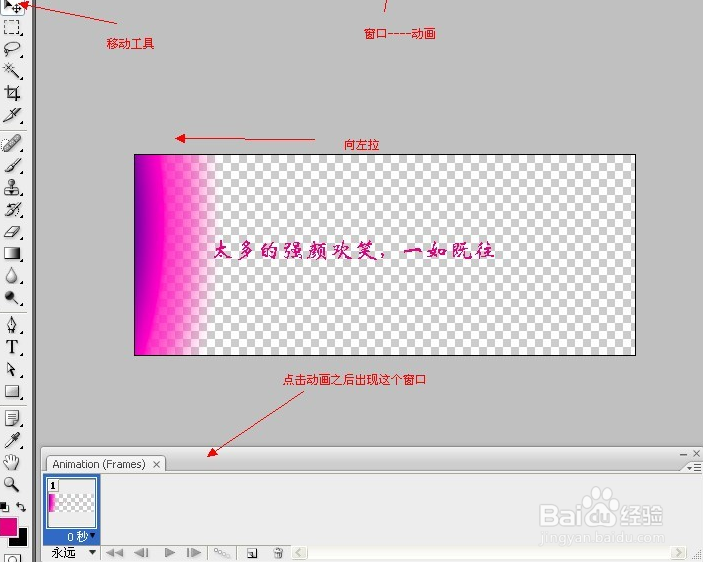Viewport: 703px width, 562px height.
Task: Open the black background color picker
Action: point(22,540)
